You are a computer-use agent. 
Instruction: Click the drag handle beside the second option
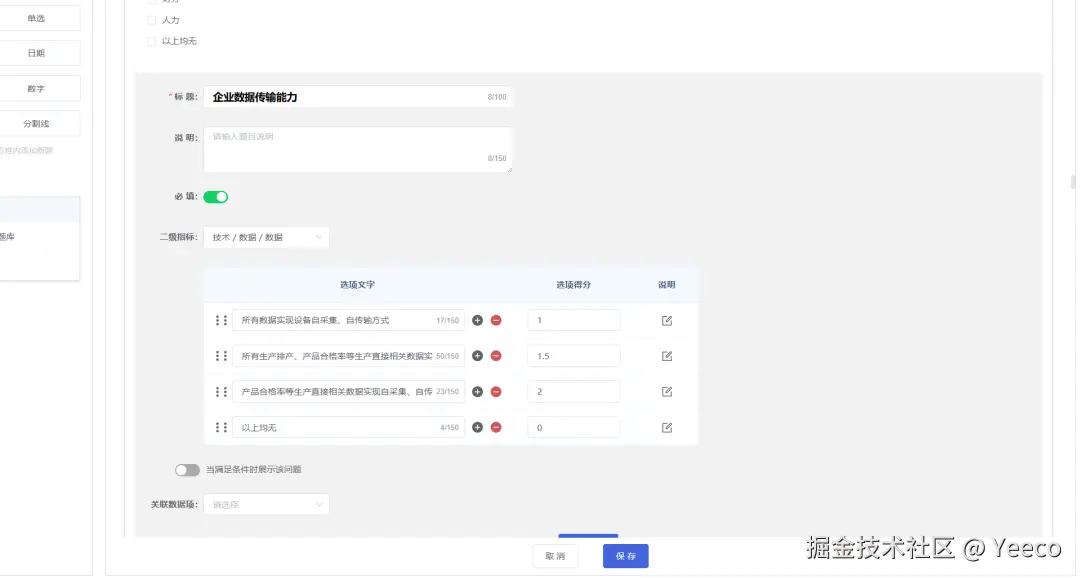[220, 355]
